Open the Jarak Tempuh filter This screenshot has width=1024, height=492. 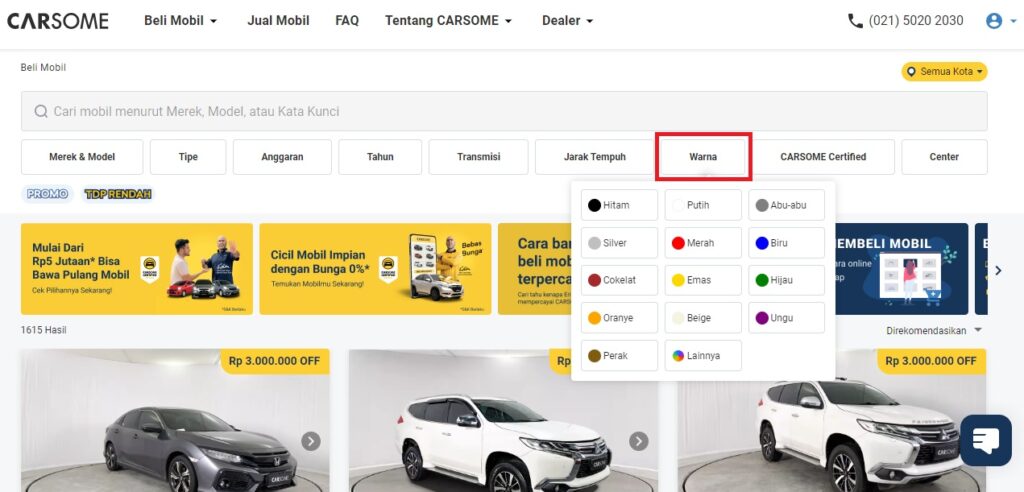[x=595, y=157]
